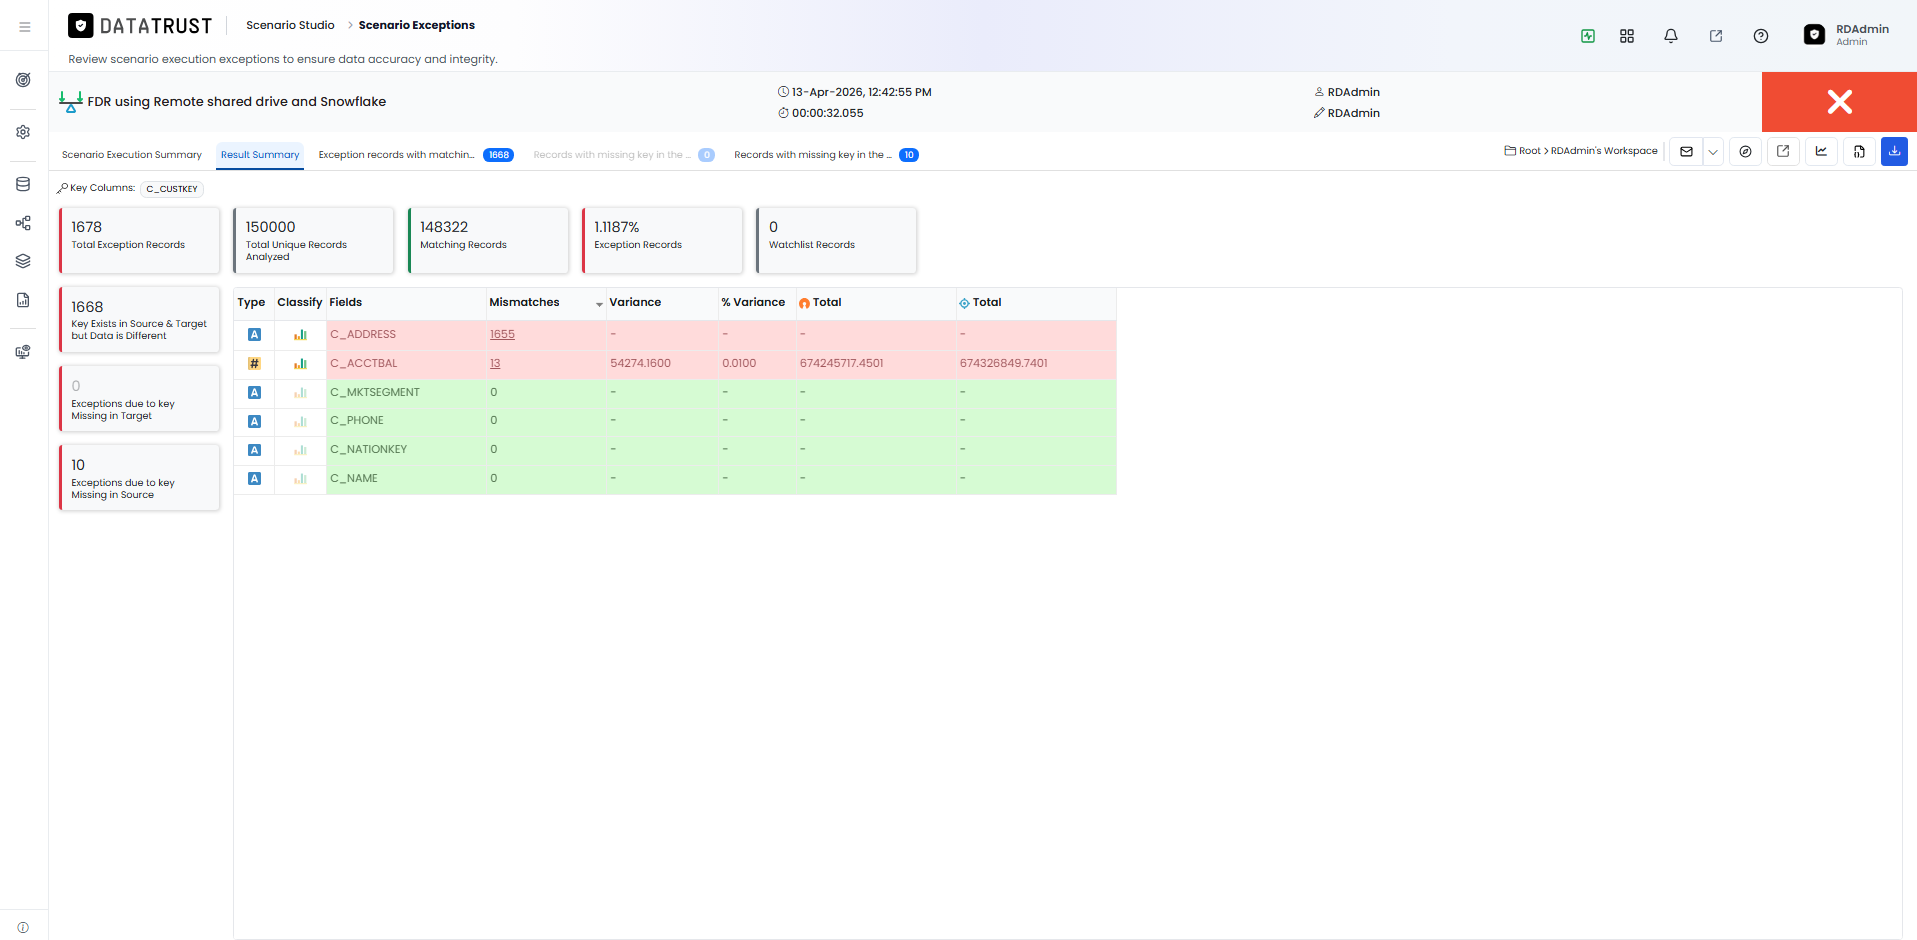
Task: Click classify chart icon for C_MKTSEGMENT
Action: [300, 393]
